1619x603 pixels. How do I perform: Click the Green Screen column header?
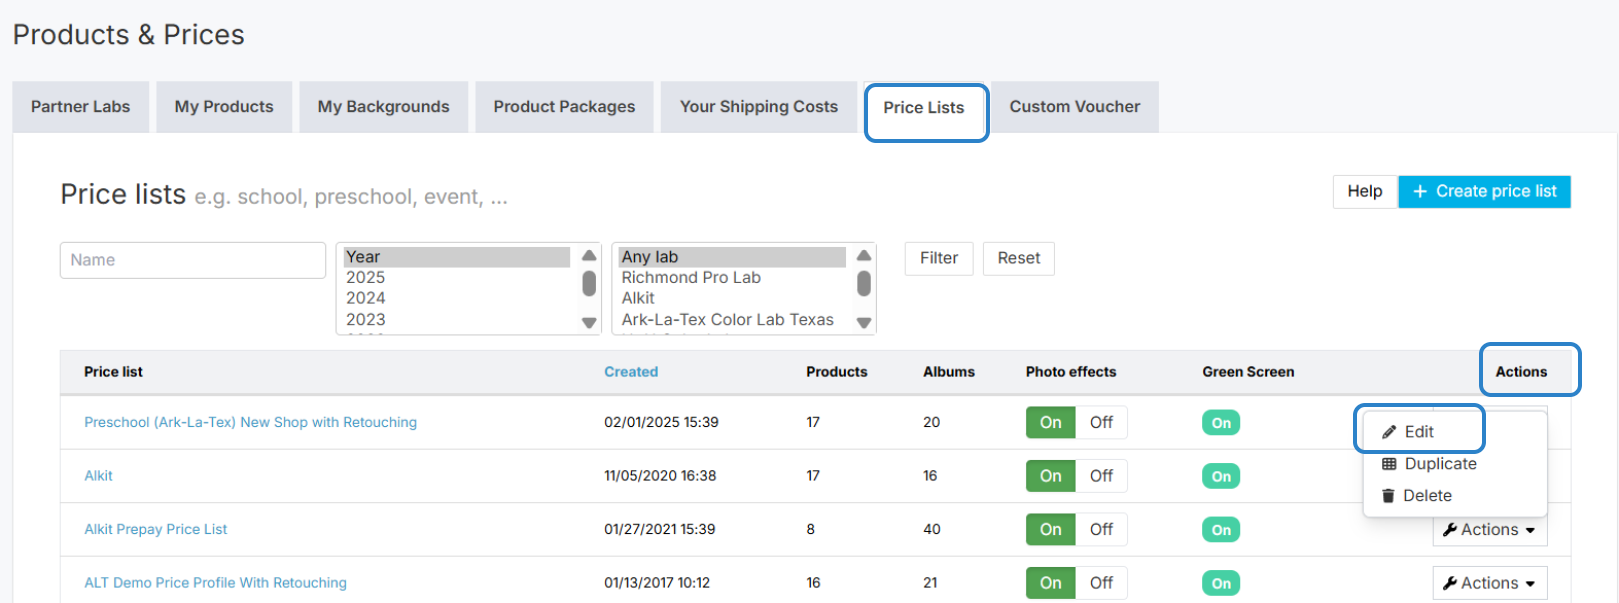click(1248, 372)
